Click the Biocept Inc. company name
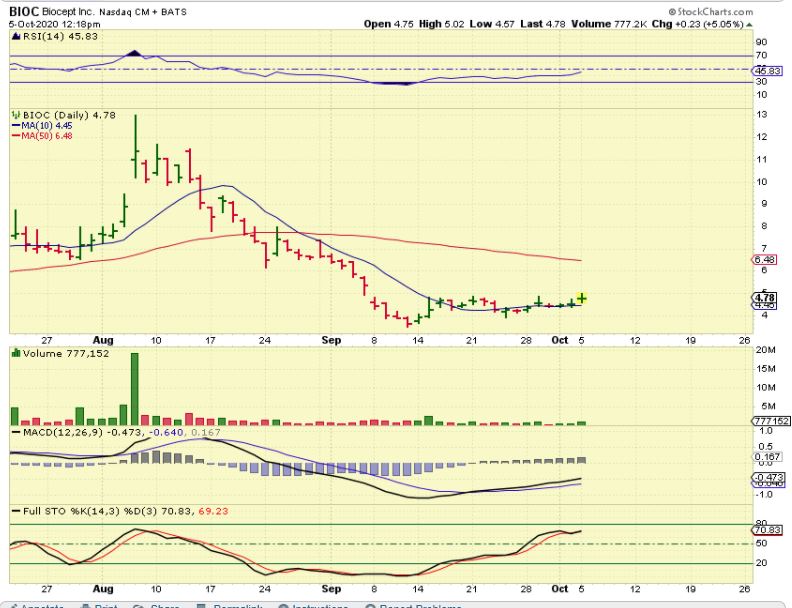 [x=68, y=12]
